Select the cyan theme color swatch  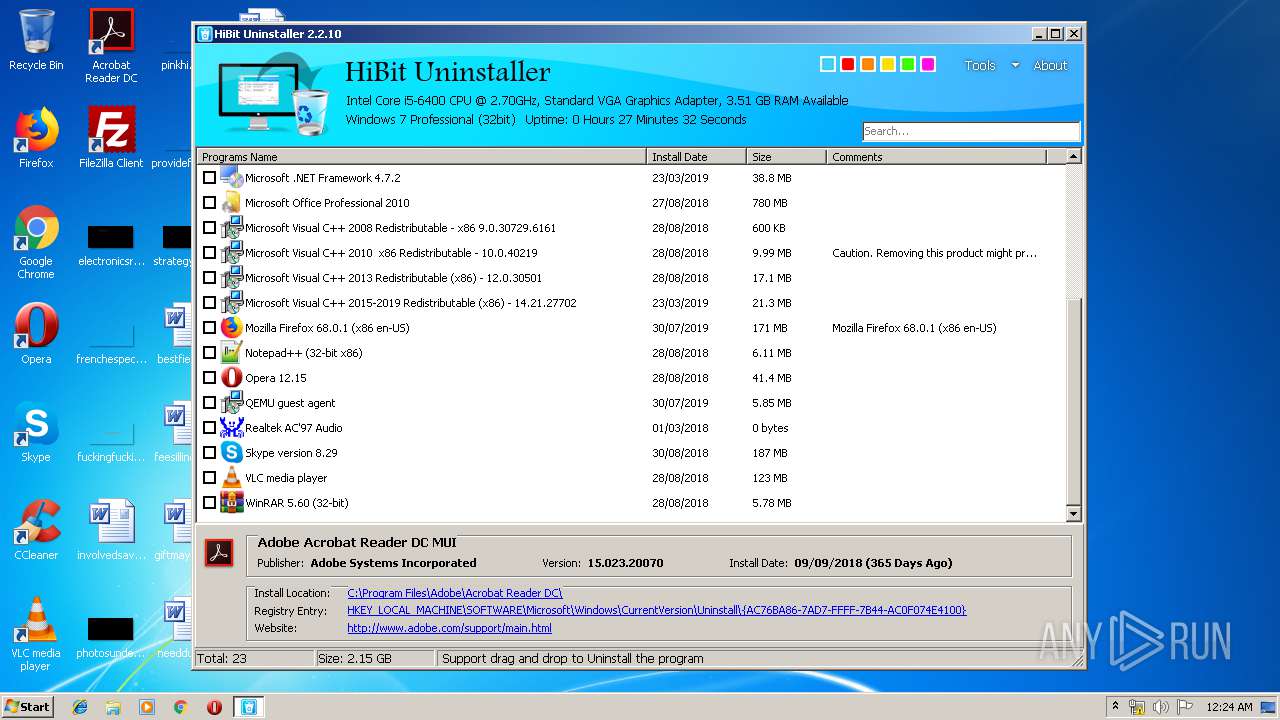point(828,64)
